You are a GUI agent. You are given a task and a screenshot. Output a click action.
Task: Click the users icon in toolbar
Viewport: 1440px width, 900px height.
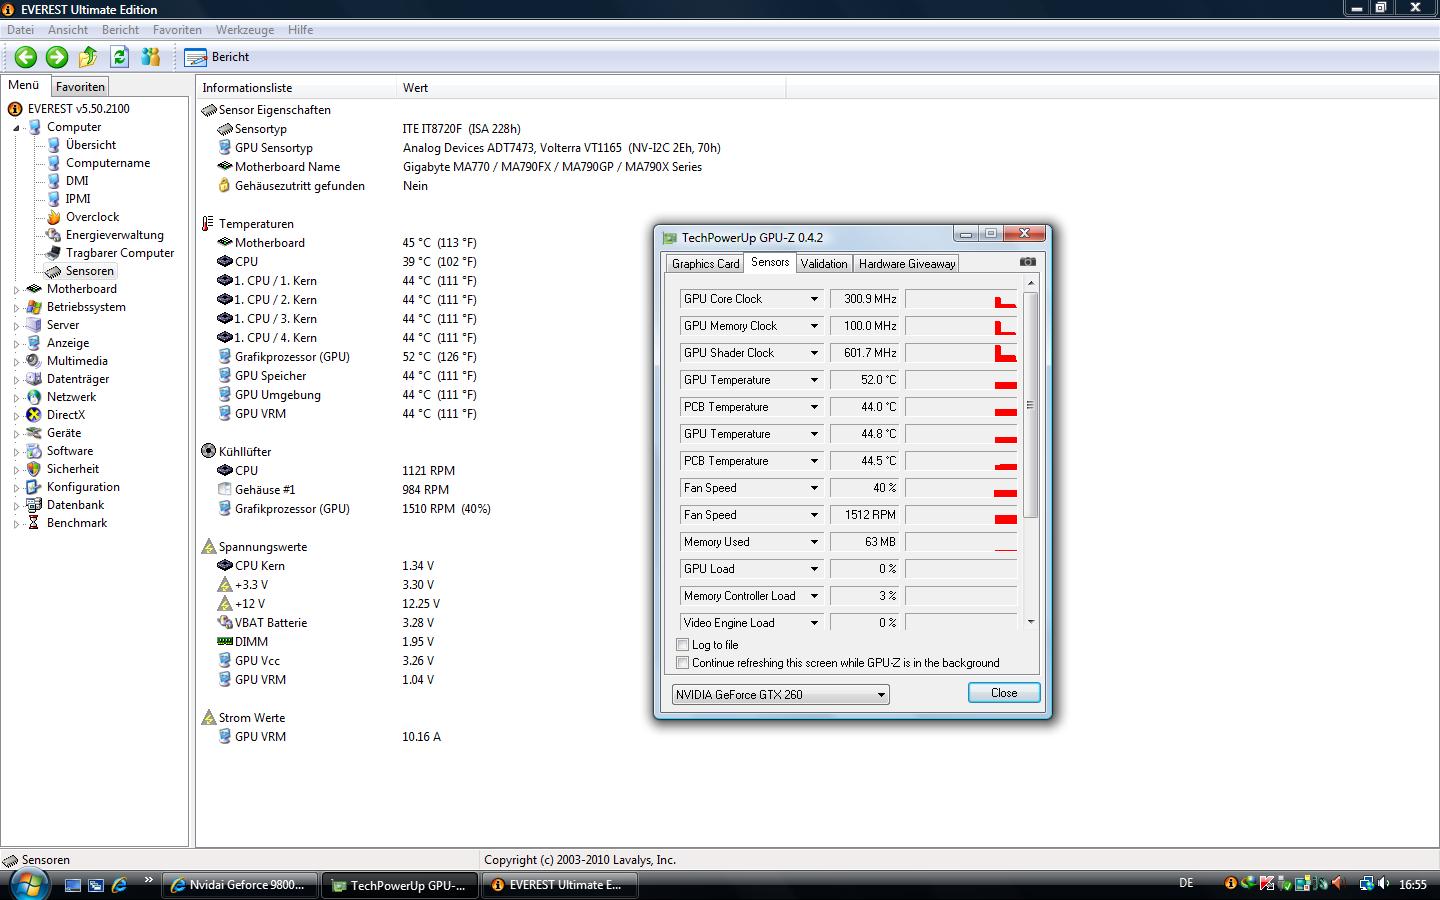pyautogui.click(x=151, y=57)
